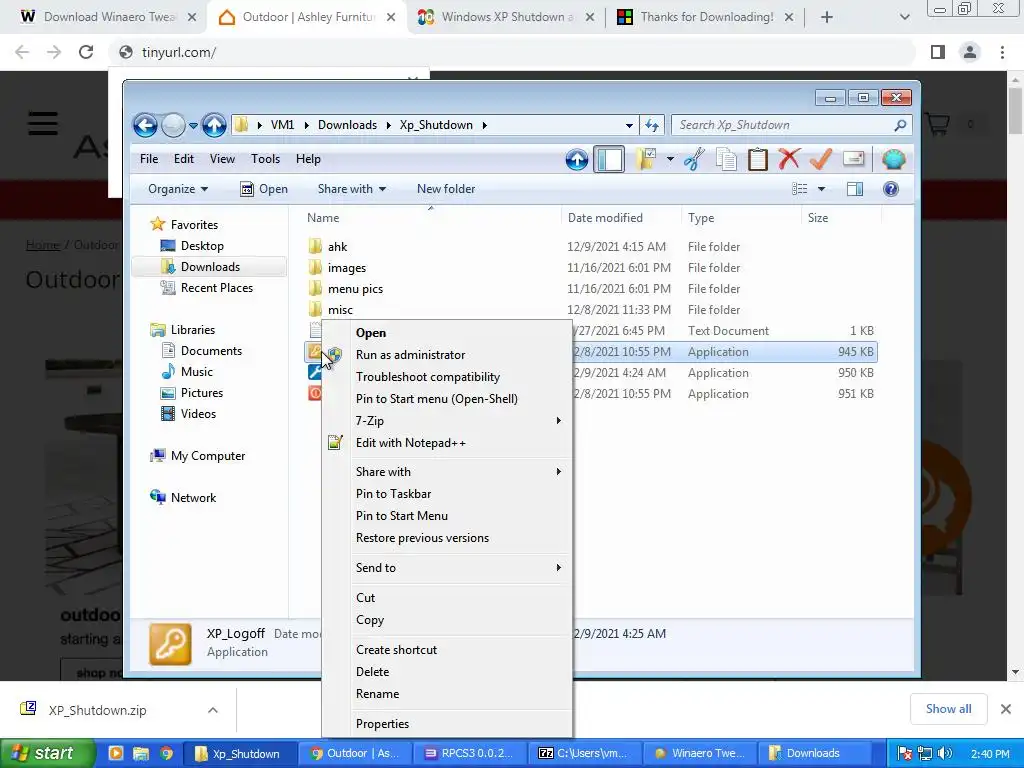This screenshot has width=1024, height=768.
Task: Open the Share with toolbar dropdown
Action: click(351, 189)
